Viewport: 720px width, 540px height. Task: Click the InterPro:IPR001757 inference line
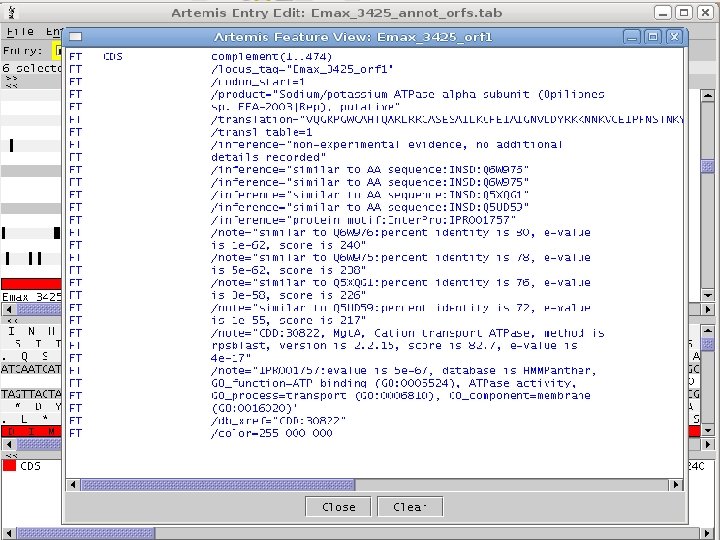click(x=363, y=220)
